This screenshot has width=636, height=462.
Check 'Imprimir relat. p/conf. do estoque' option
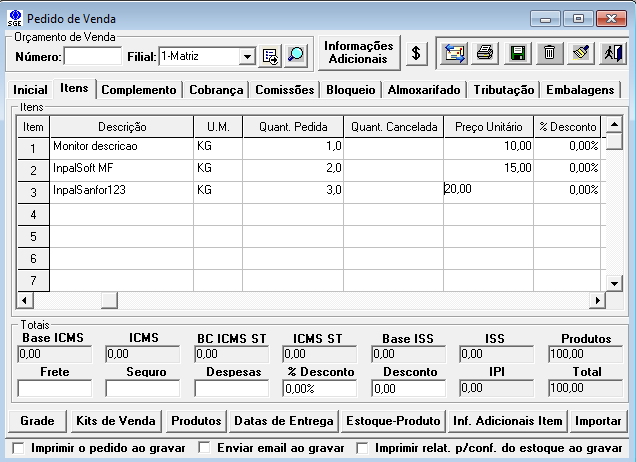pyautogui.click(x=363, y=448)
